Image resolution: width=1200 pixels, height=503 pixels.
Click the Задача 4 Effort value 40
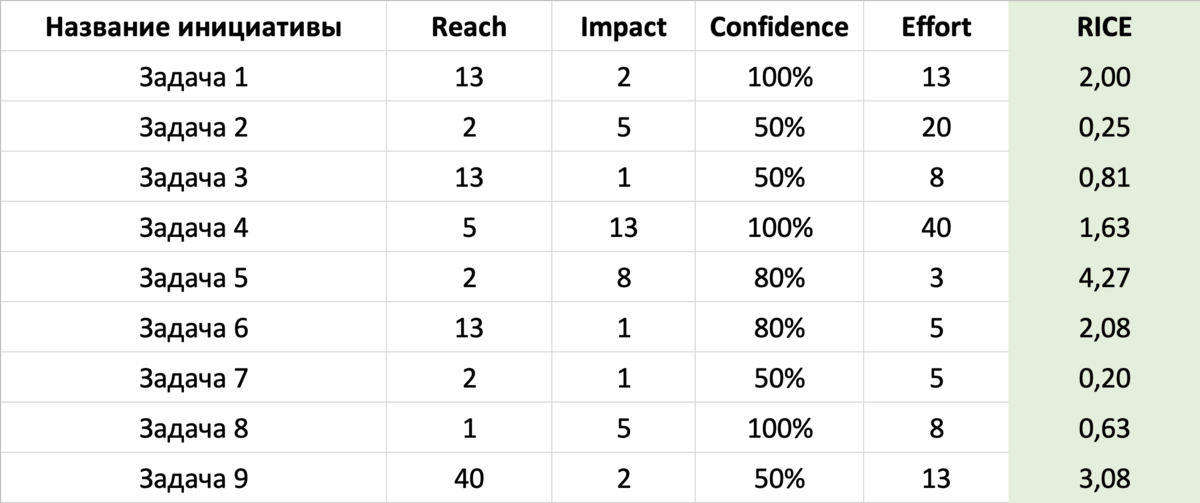(x=935, y=228)
